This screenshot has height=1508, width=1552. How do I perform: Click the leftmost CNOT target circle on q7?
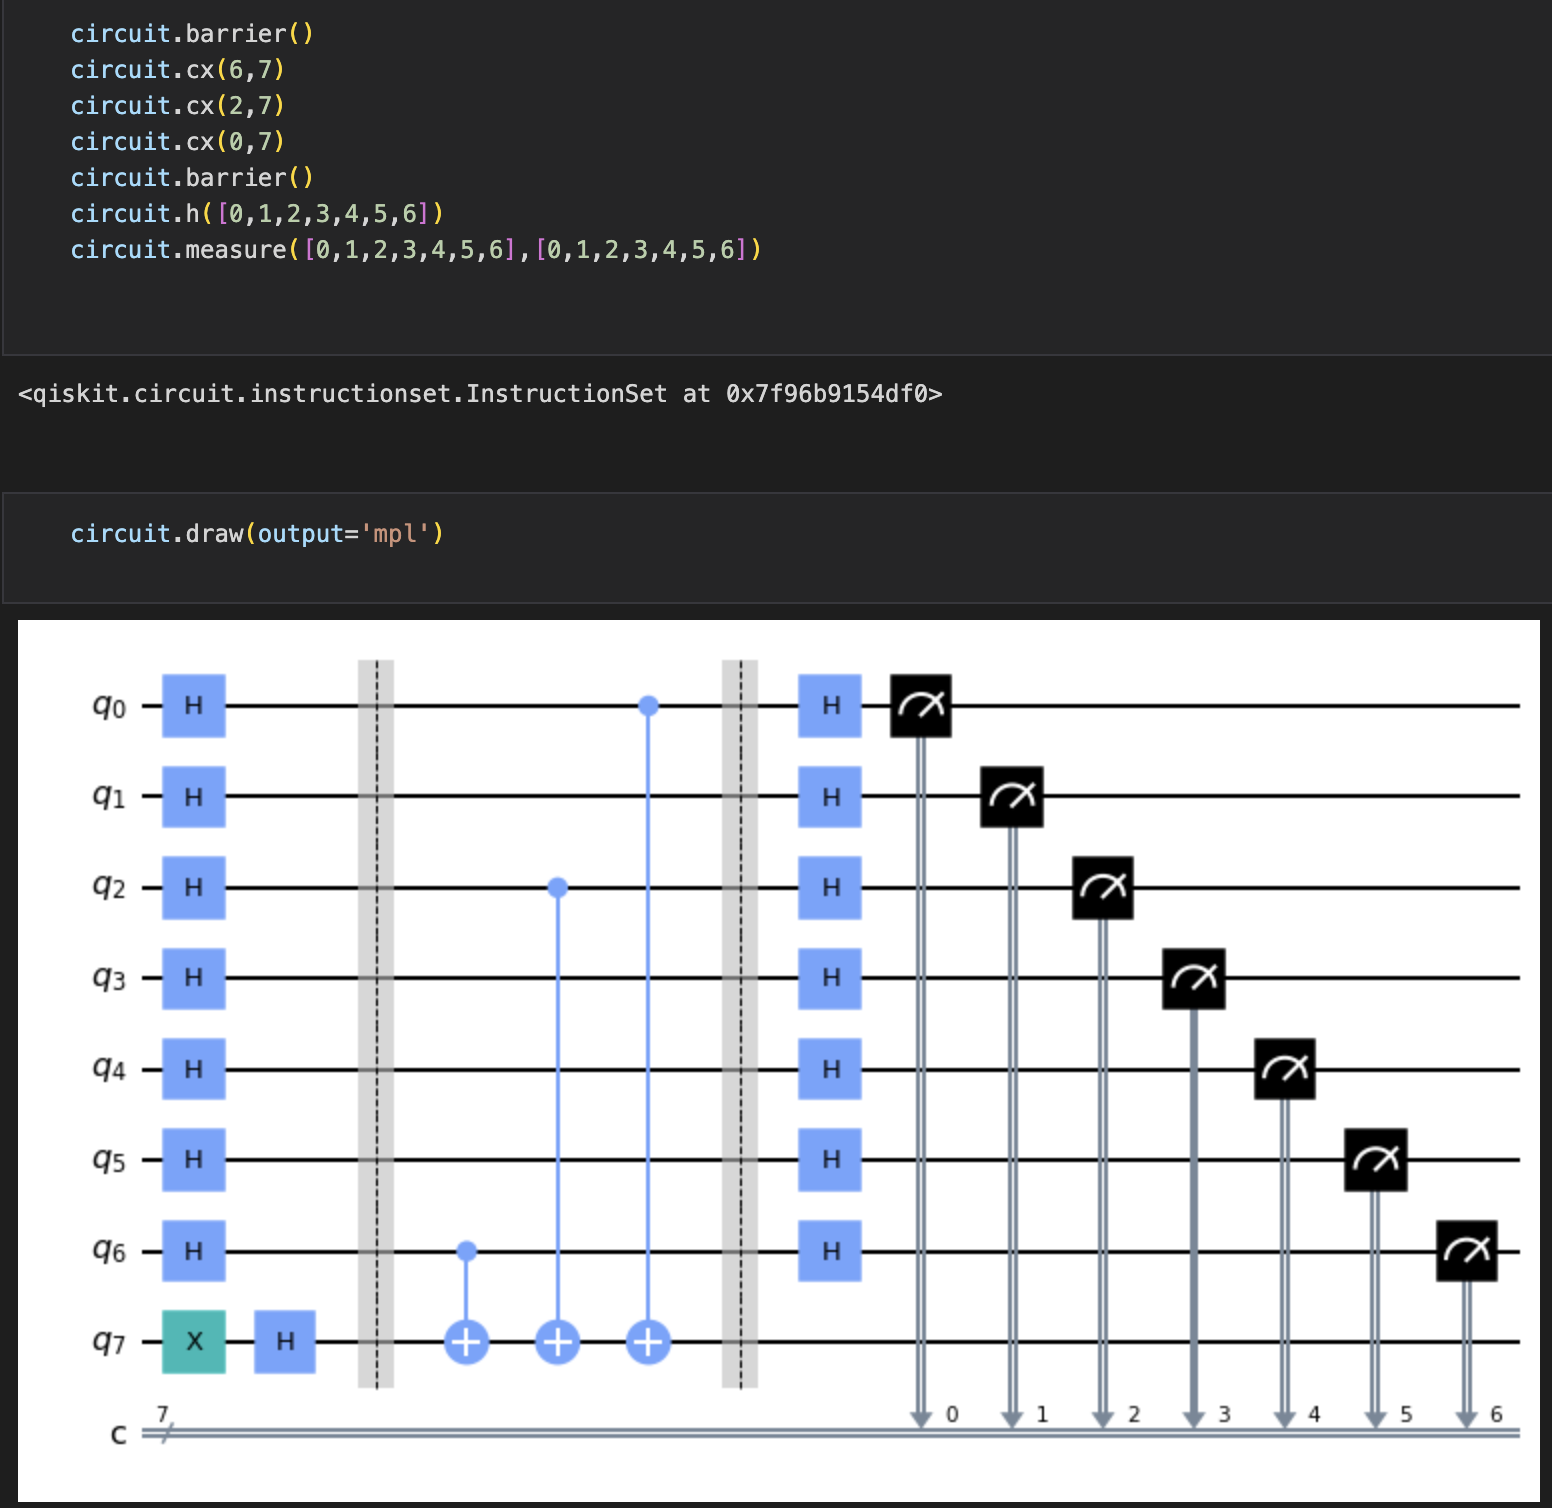coord(467,1341)
